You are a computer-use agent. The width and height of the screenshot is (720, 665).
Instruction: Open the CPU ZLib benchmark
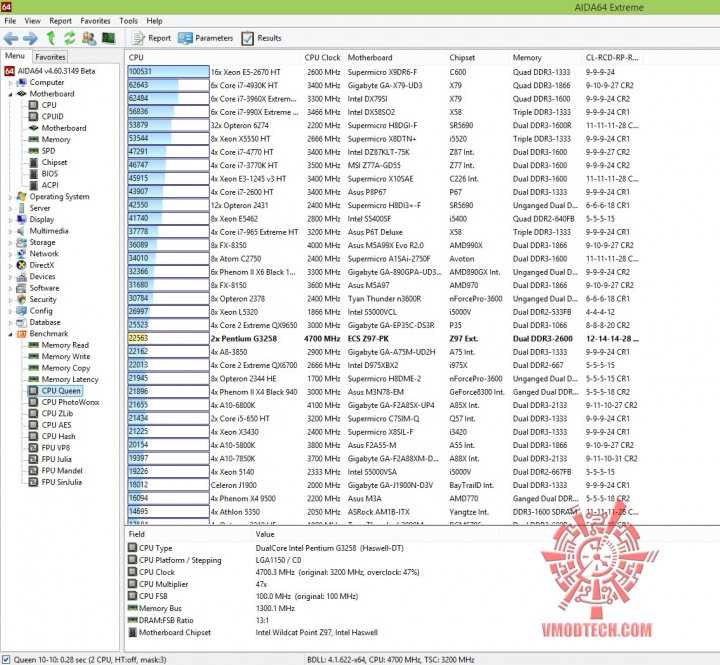57,414
